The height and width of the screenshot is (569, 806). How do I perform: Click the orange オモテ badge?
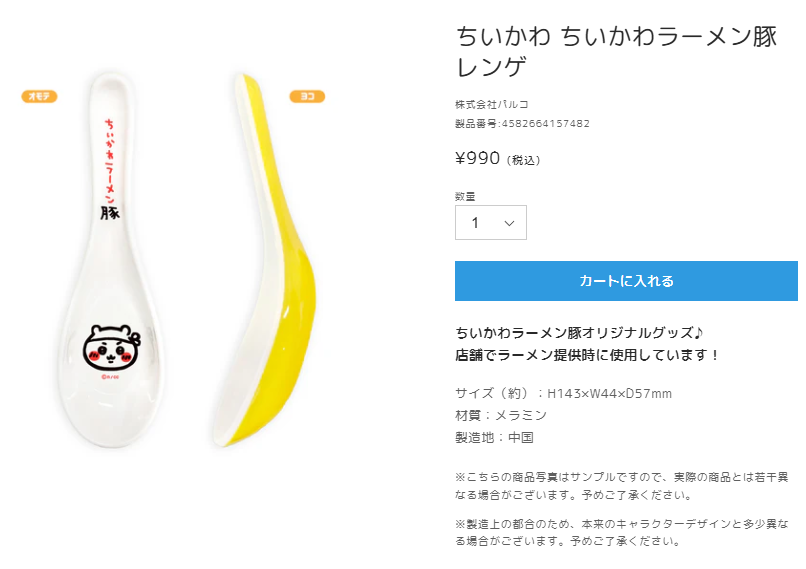point(39,96)
